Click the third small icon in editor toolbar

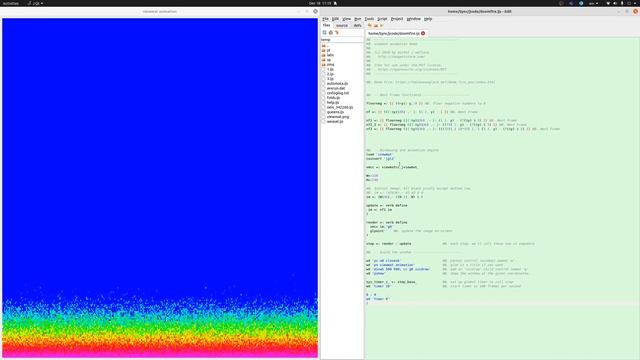[381, 26]
